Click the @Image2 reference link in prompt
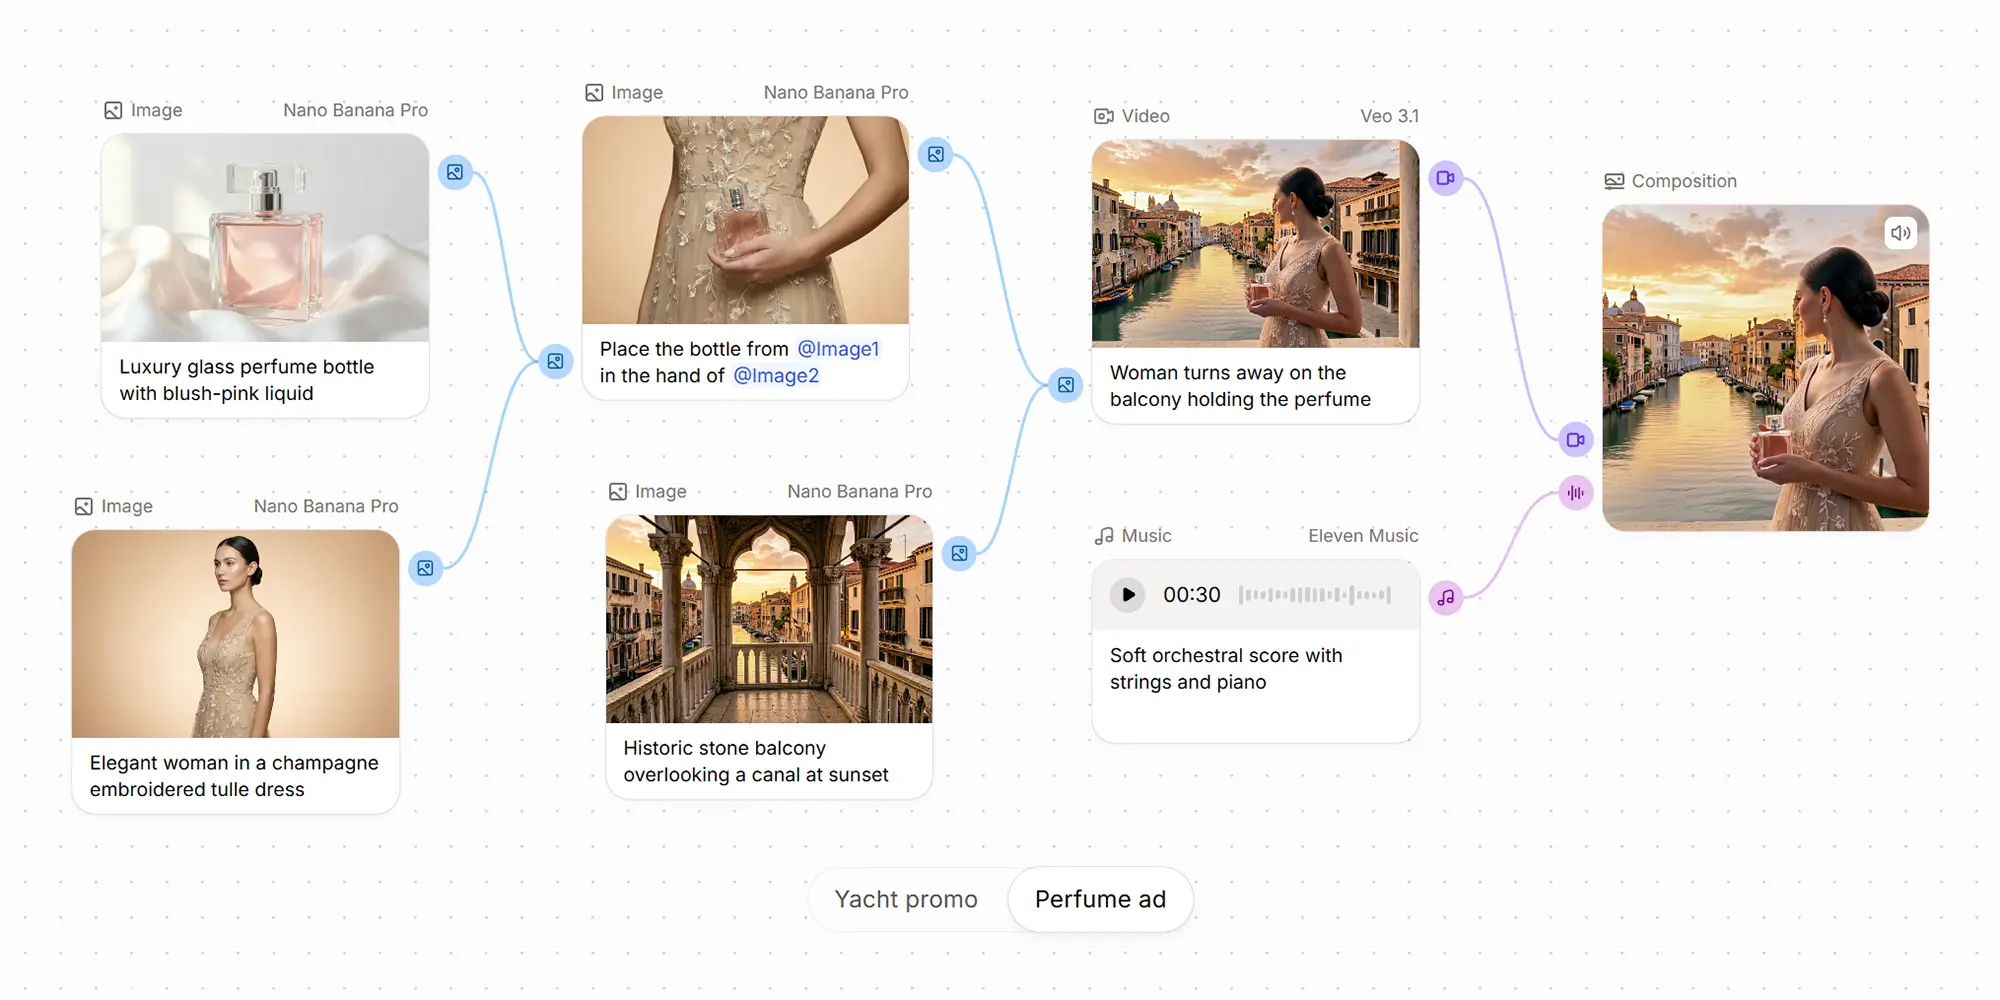Viewport: 2000px width, 1000px height. [x=776, y=376]
